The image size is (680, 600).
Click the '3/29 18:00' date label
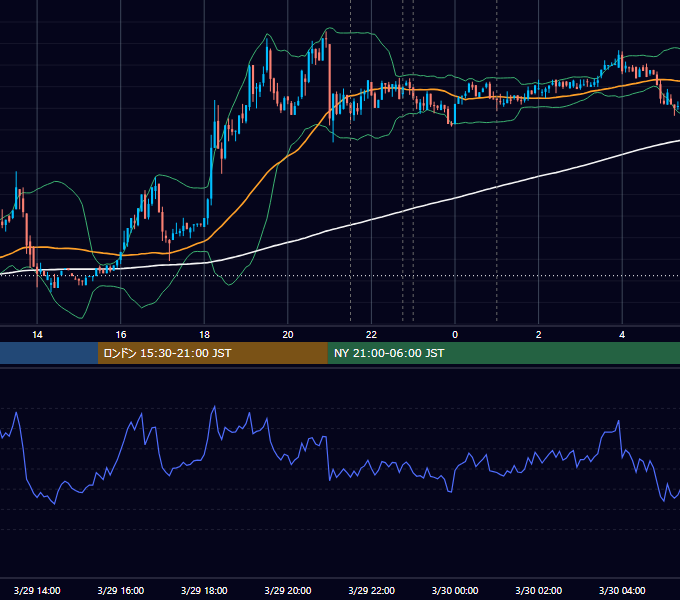coord(204,590)
